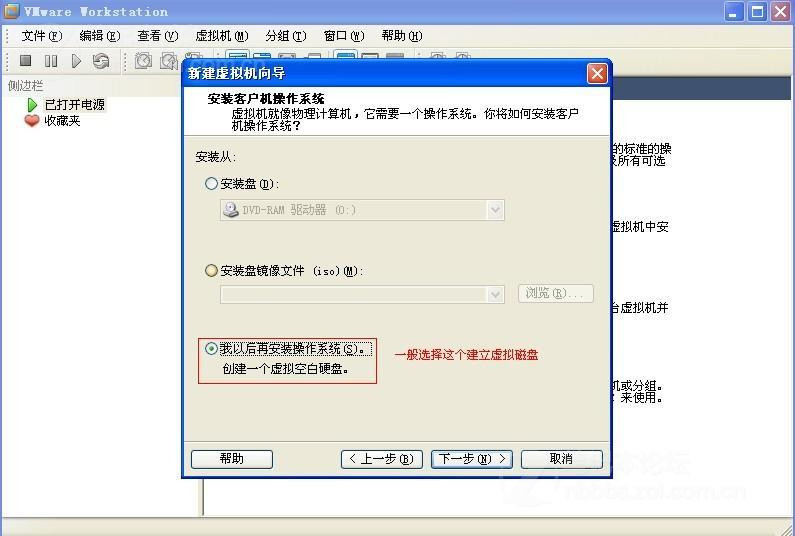Viewport: 795px width, 536px height.
Task: Click the power on (play) toolbar icon
Action: (76, 61)
